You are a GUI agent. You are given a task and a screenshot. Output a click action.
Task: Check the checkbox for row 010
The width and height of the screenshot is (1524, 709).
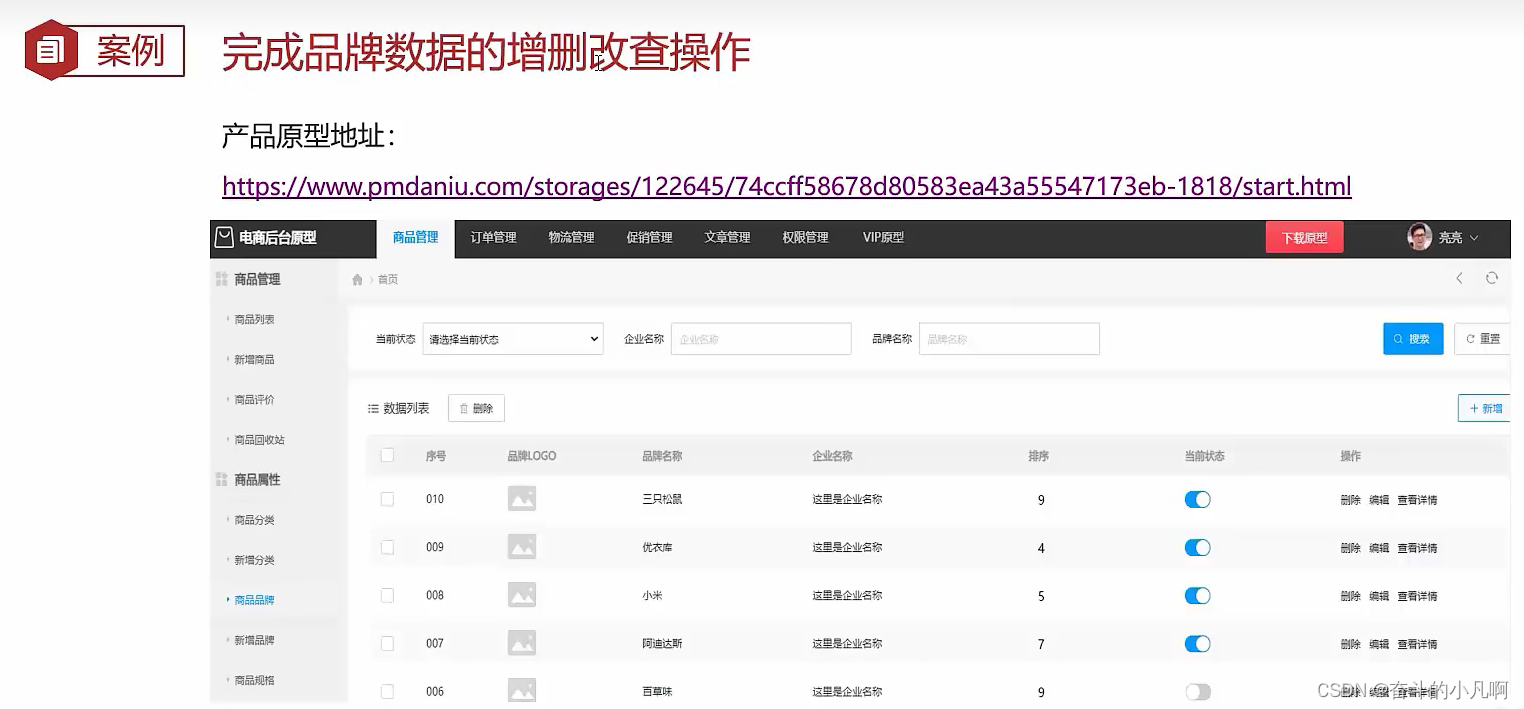pyautogui.click(x=387, y=499)
